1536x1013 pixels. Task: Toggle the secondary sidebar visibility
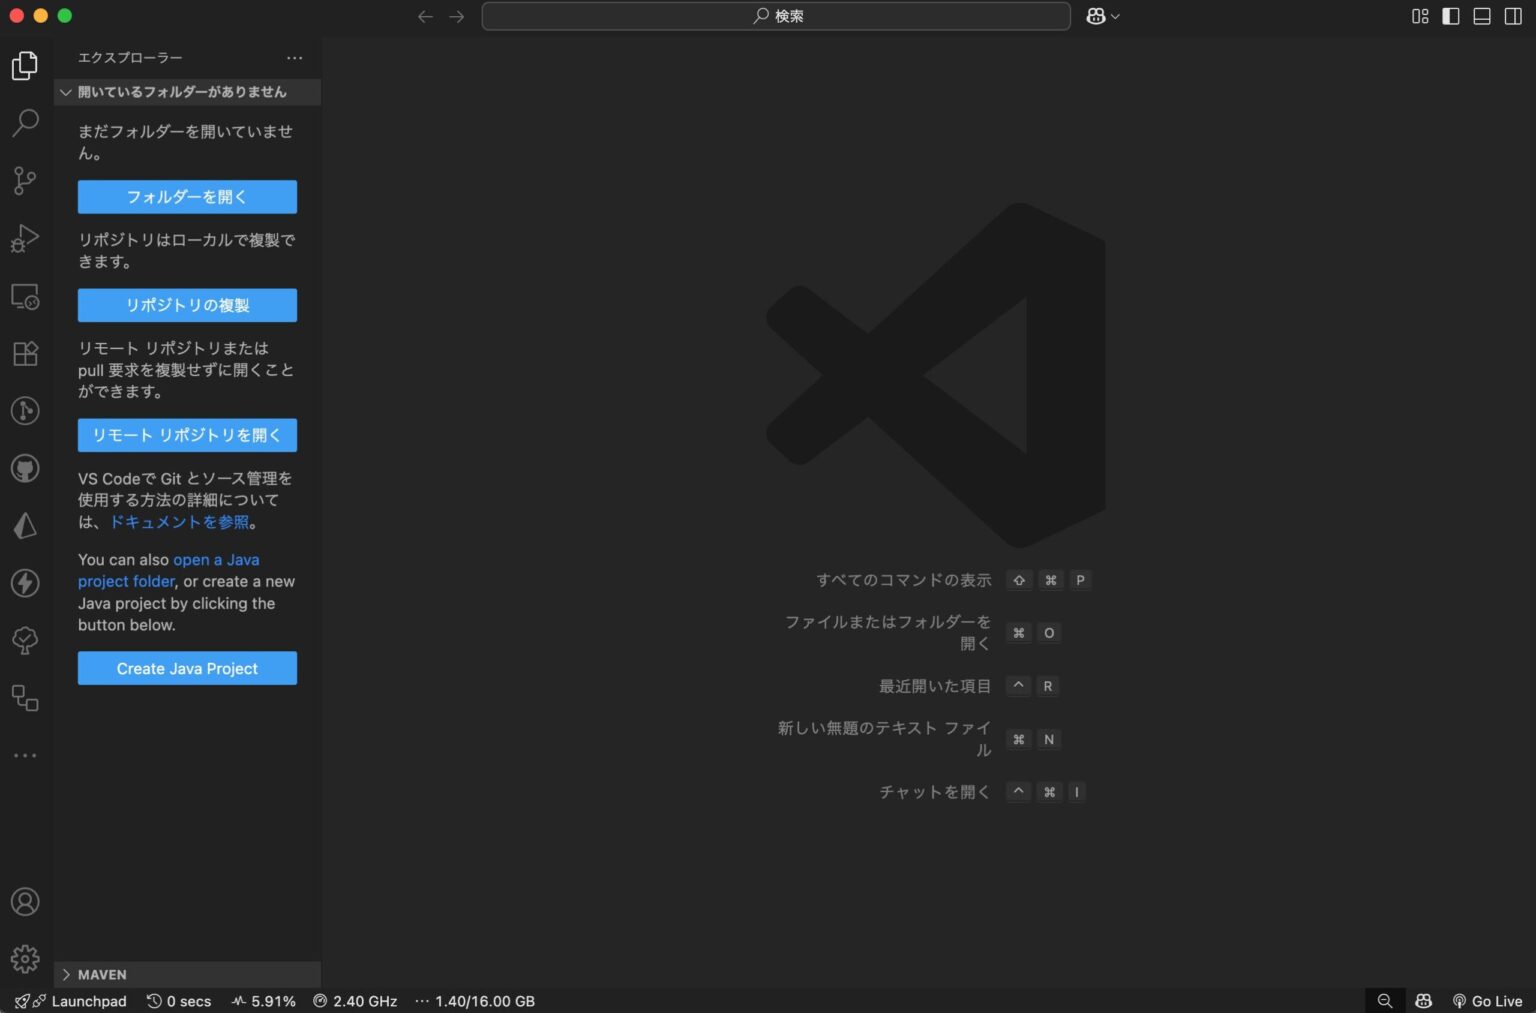1512,16
